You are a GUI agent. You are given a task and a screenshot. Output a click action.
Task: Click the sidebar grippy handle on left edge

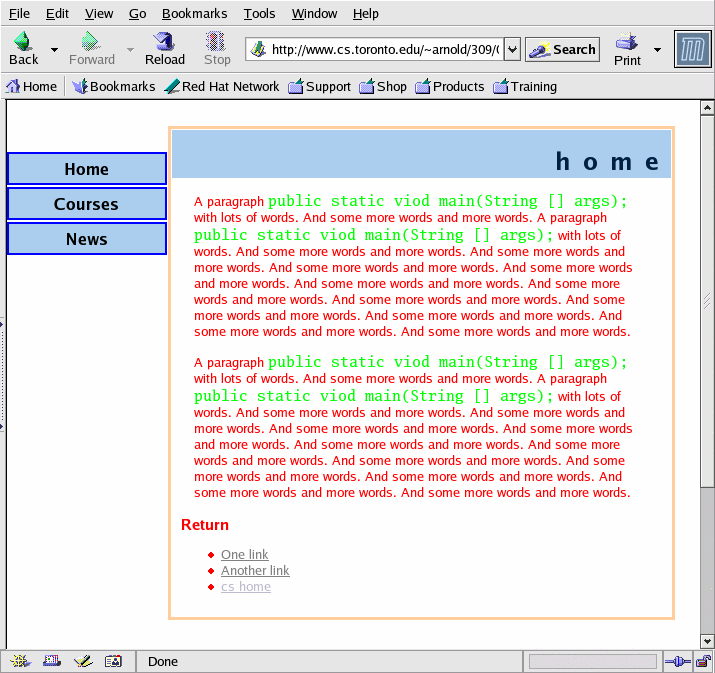point(2,375)
